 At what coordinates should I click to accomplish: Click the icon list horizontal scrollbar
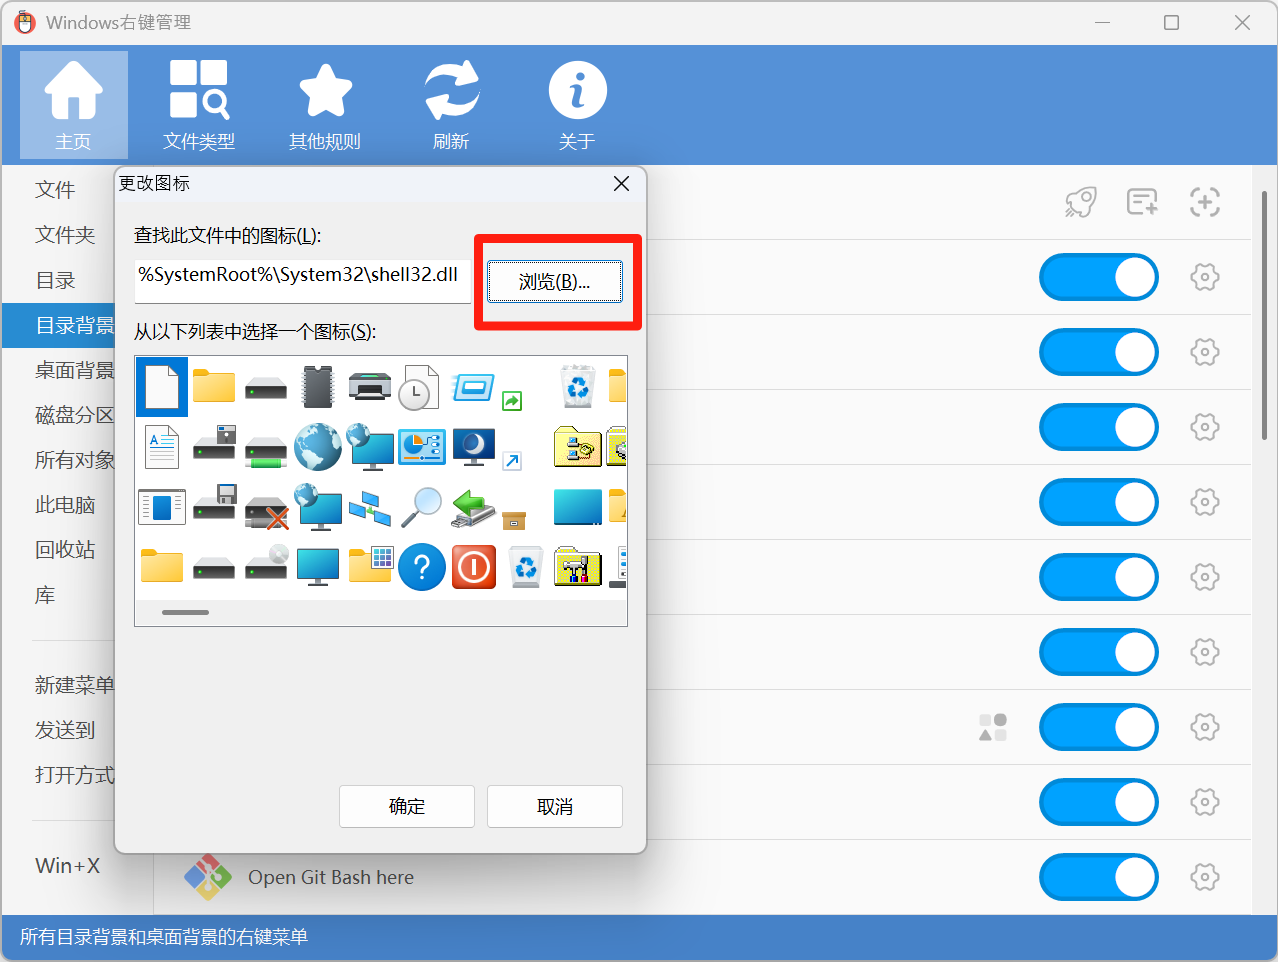point(186,612)
